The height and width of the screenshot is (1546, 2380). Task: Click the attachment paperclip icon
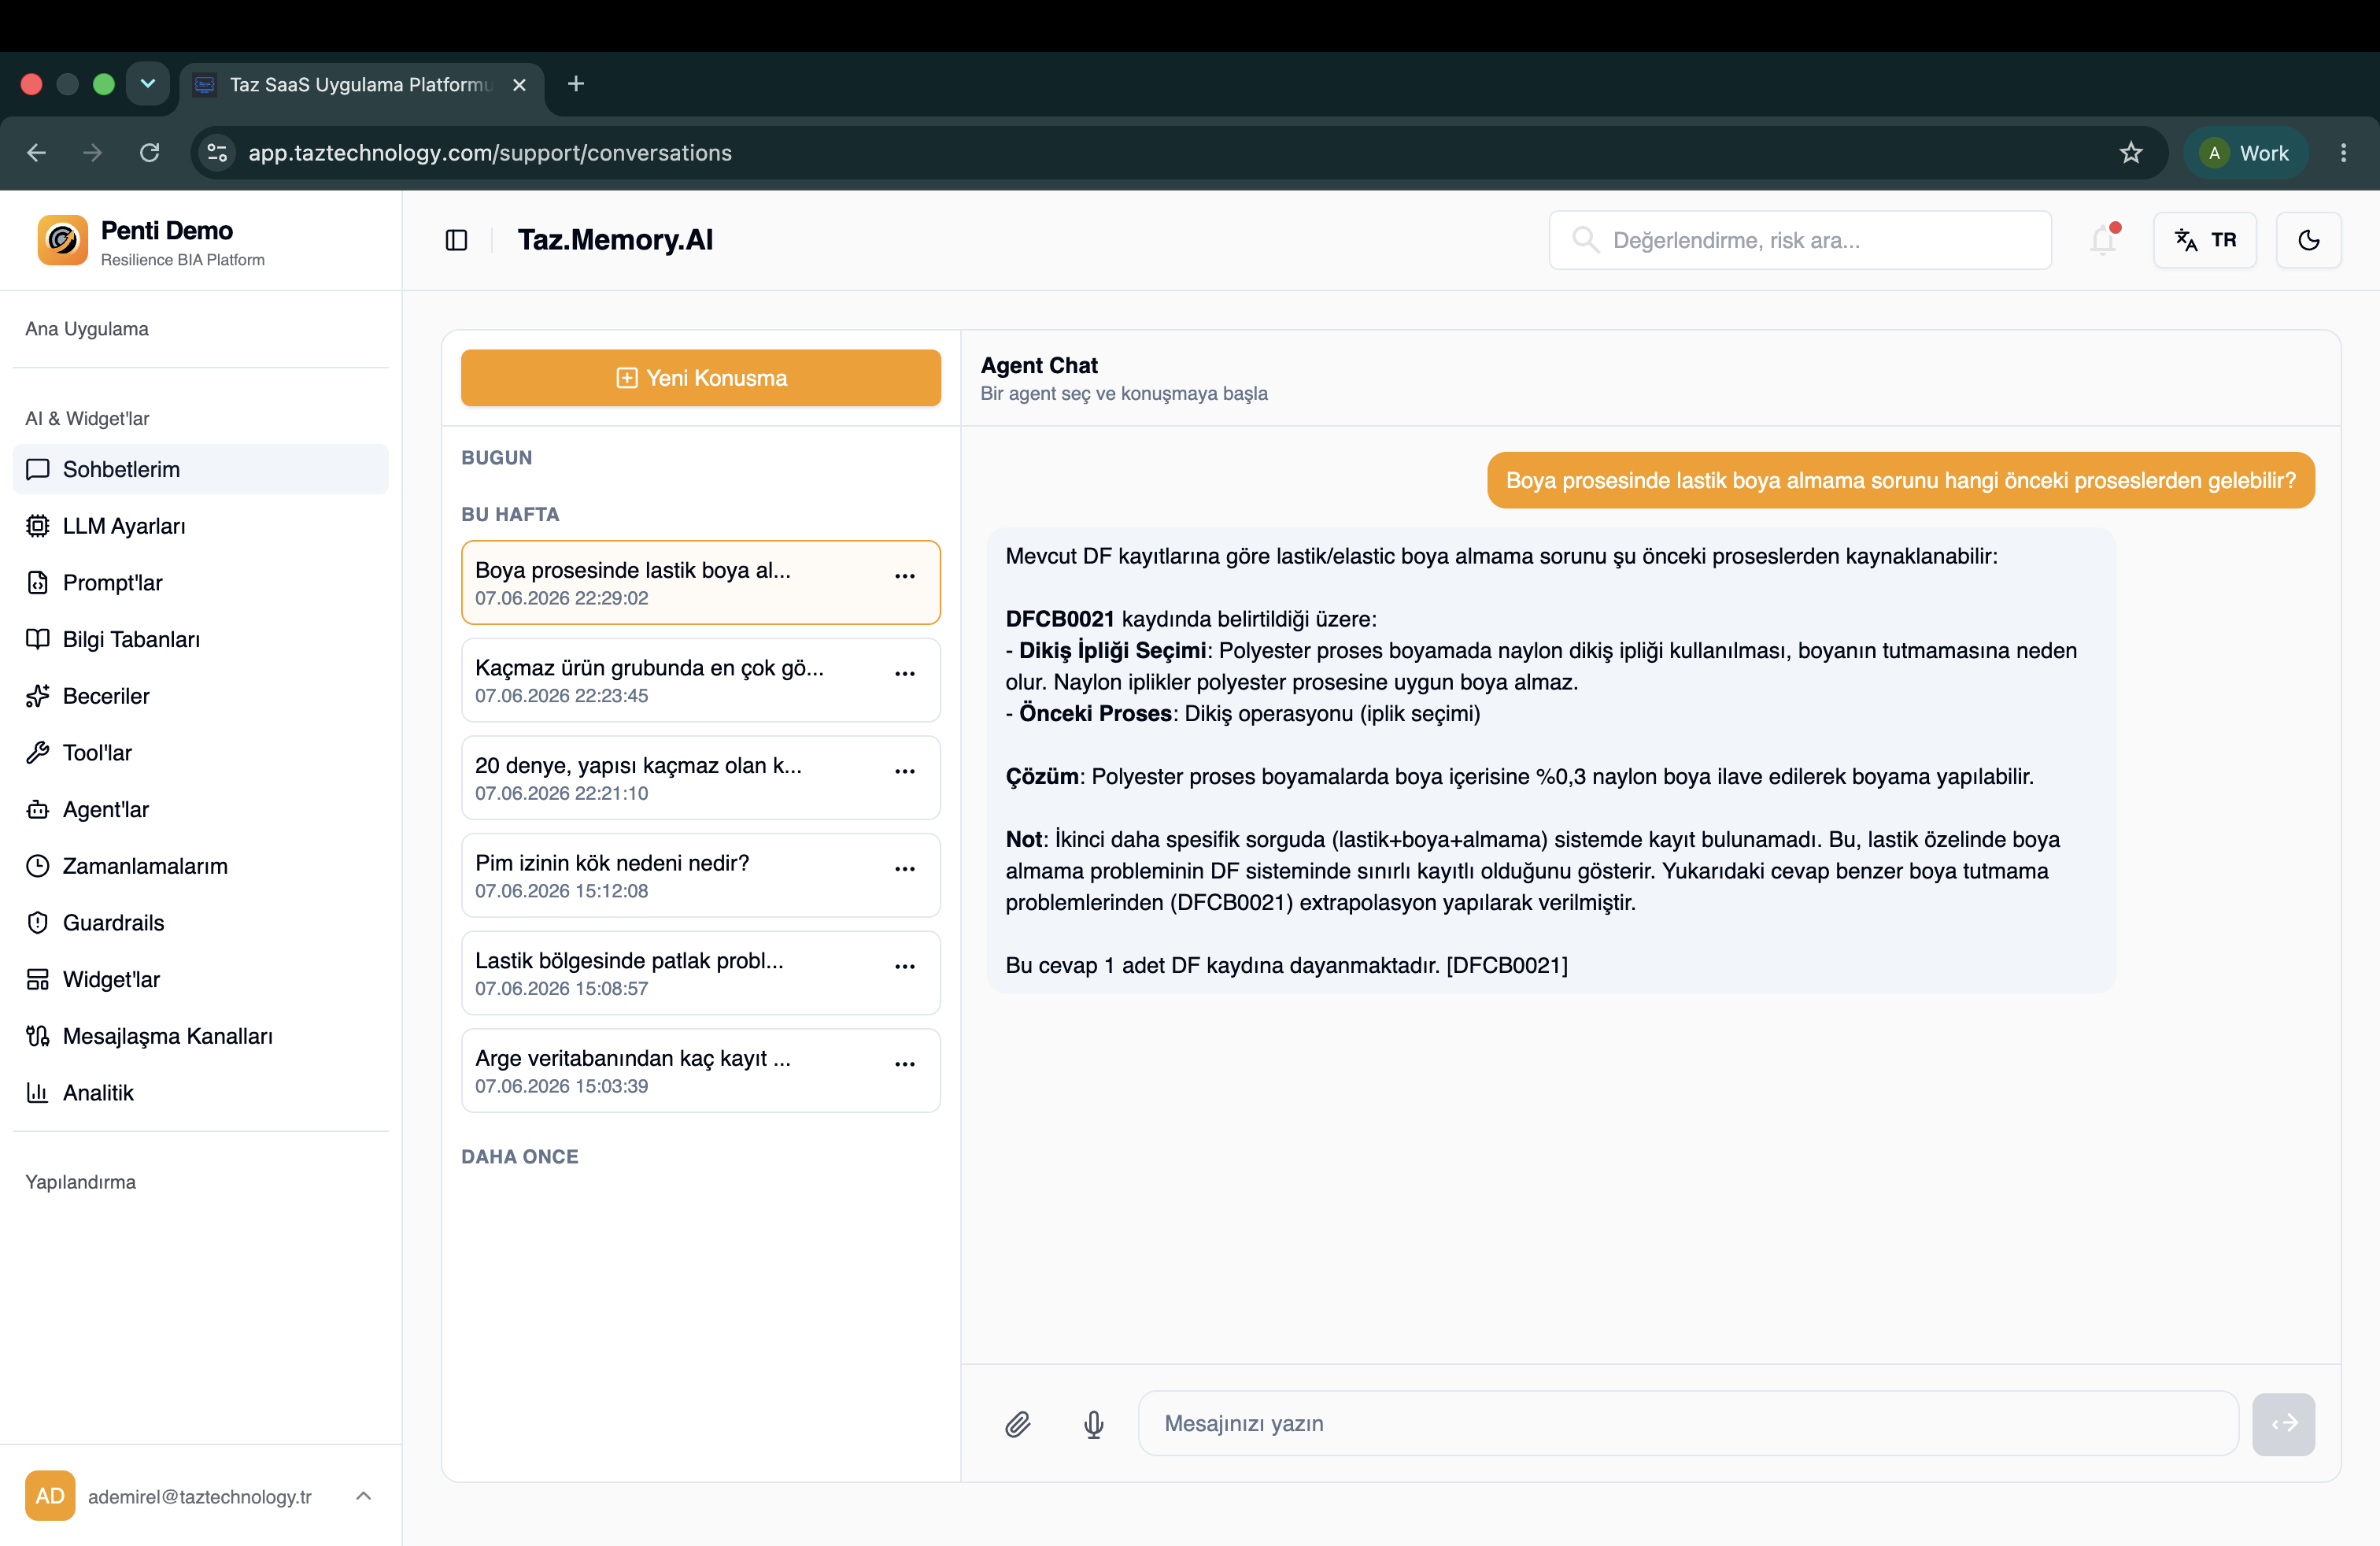(x=1018, y=1423)
